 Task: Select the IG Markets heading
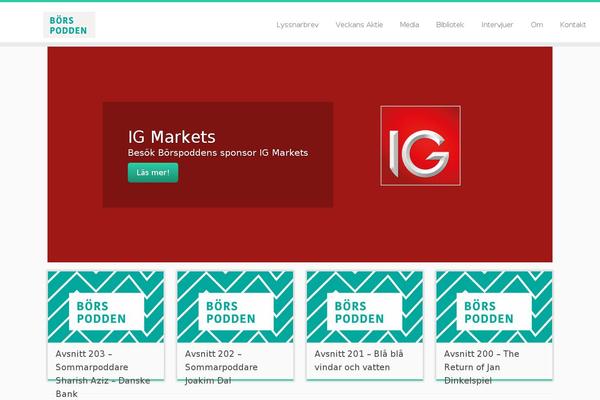coord(171,137)
